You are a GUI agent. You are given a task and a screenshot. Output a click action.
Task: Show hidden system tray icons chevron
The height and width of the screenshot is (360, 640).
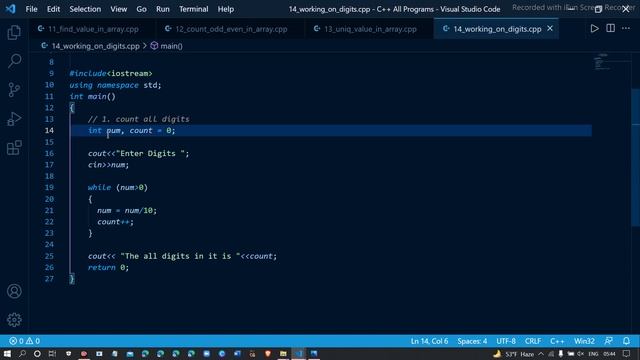541,354
